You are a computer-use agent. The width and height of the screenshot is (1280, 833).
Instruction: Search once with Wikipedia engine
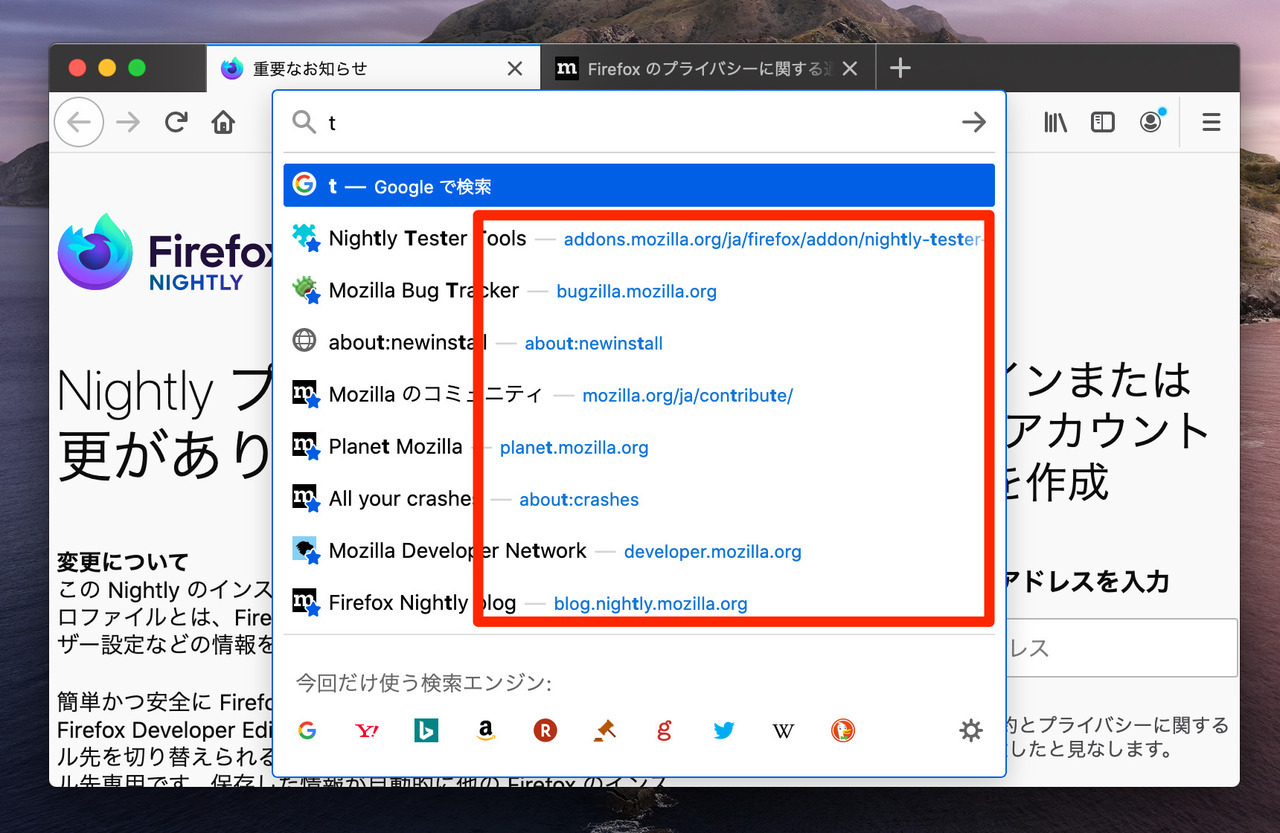click(783, 731)
